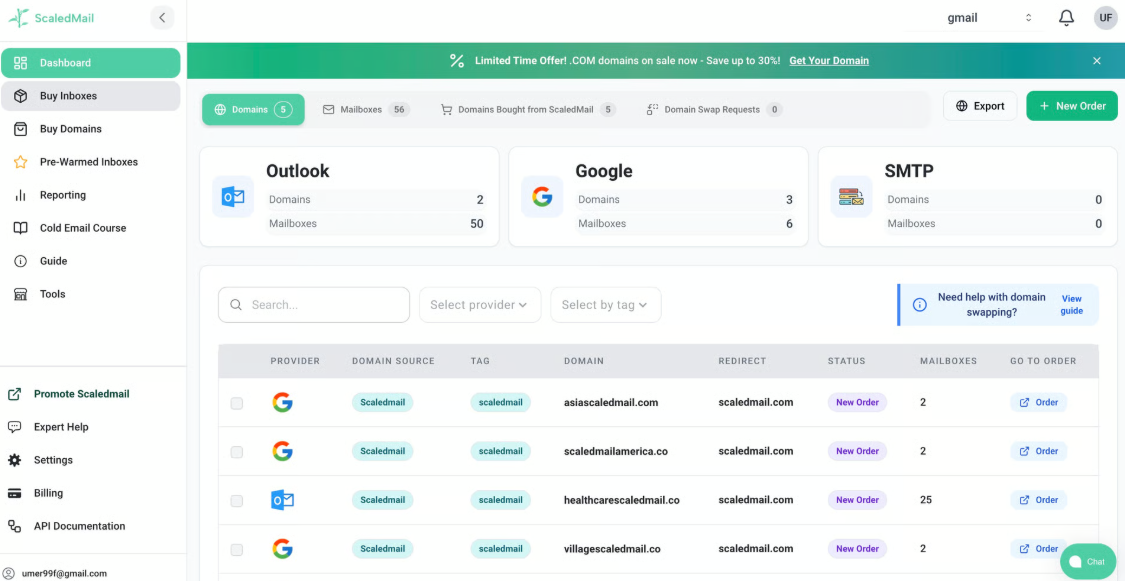Image resolution: width=1125 pixels, height=581 pixels.
Task: Click the umer99f@gmail.com account text
Action: (x=65, y=574)
